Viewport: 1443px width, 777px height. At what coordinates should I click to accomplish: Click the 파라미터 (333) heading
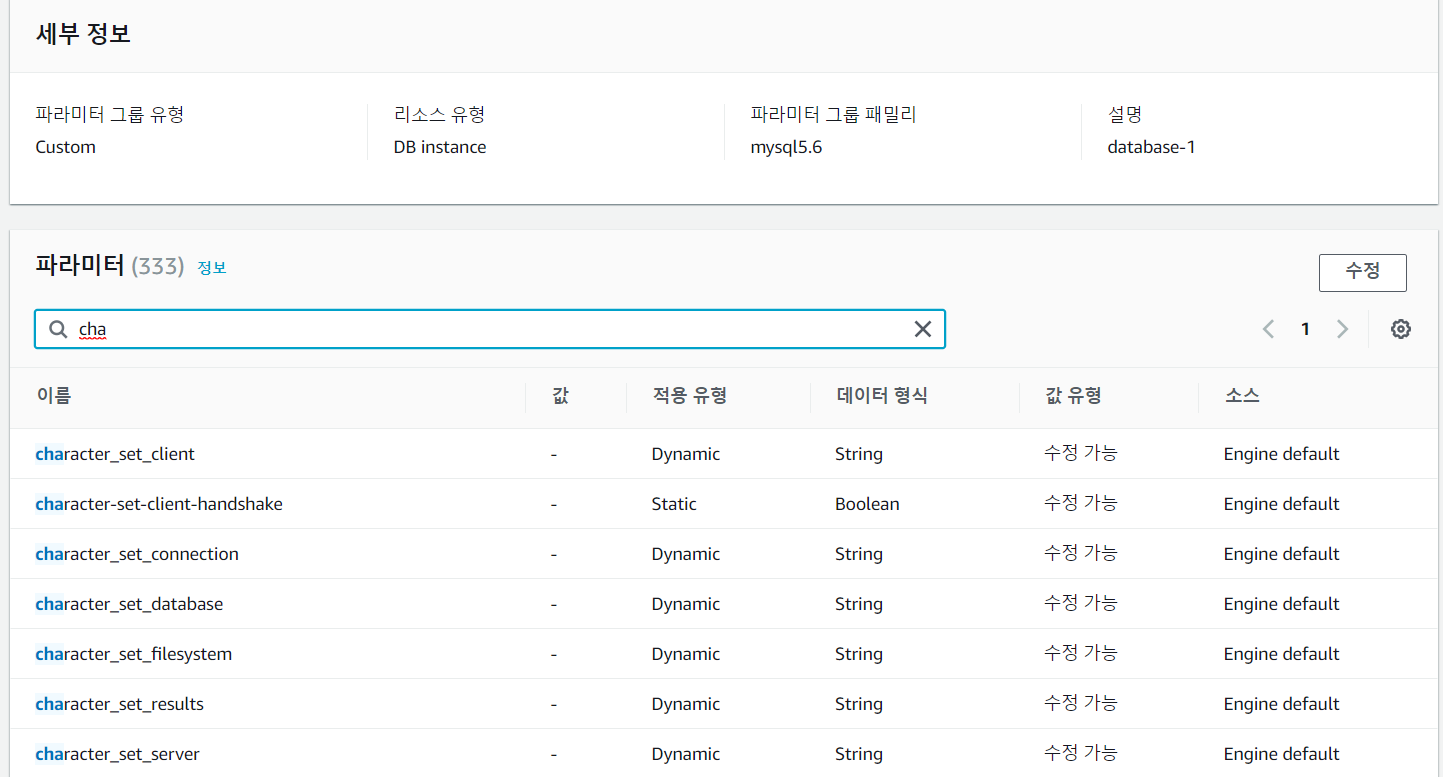(110, 266)
